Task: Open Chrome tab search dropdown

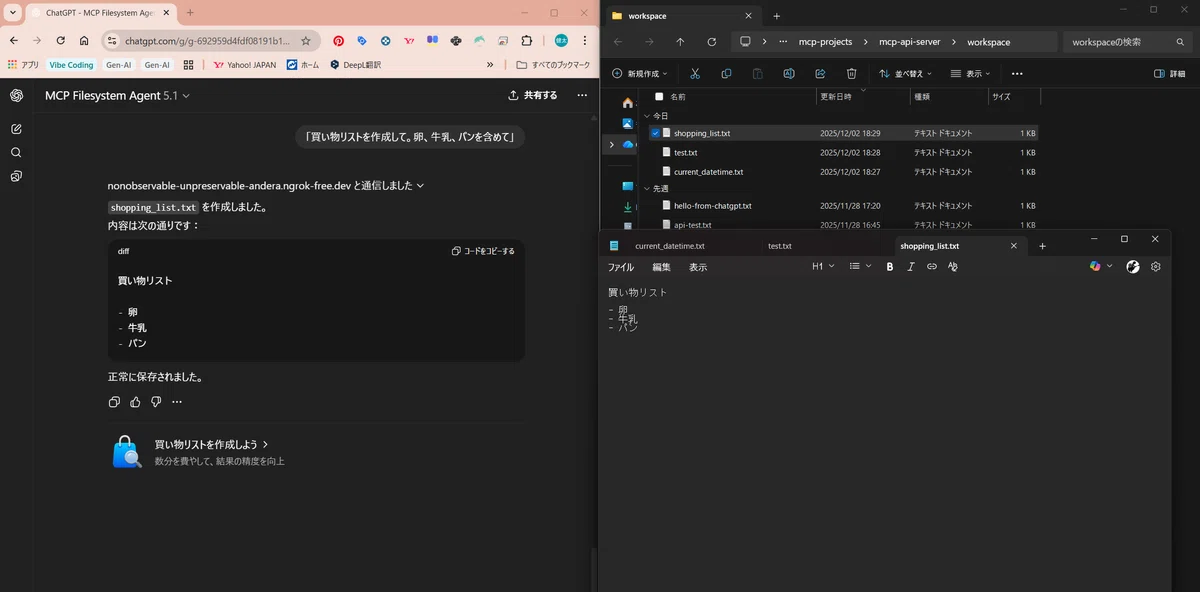Action: pyautogui.click(x=13, y=12)
